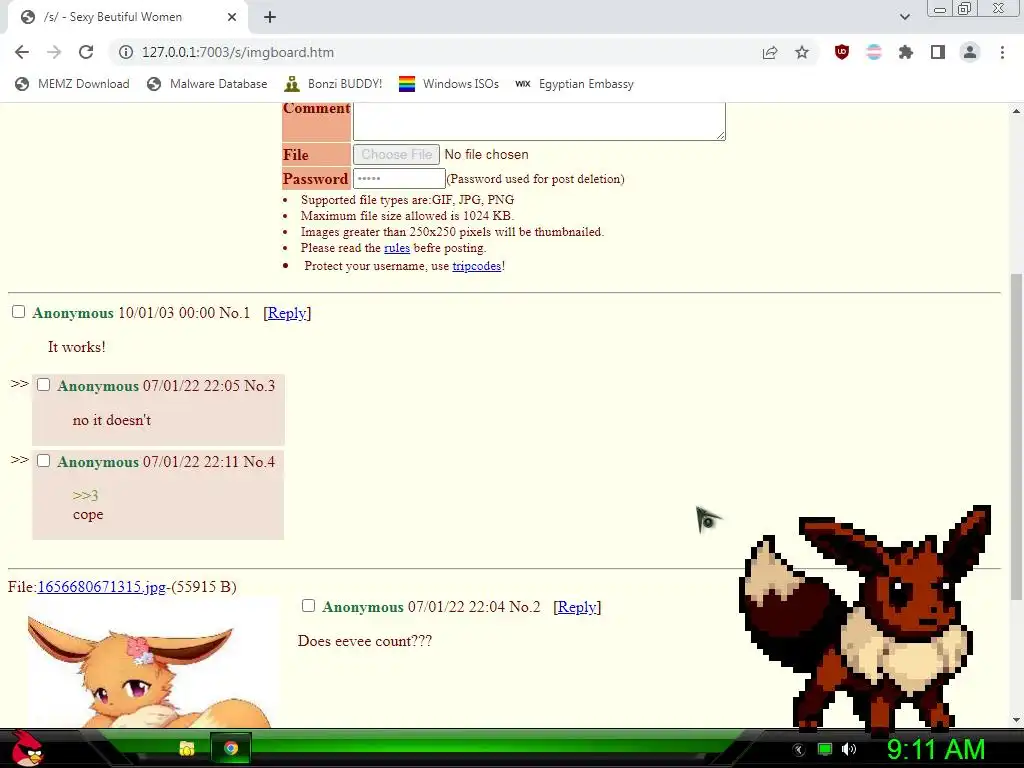
Task: Open Chrome three-dot menu
Action: [x=1002, y=52]
